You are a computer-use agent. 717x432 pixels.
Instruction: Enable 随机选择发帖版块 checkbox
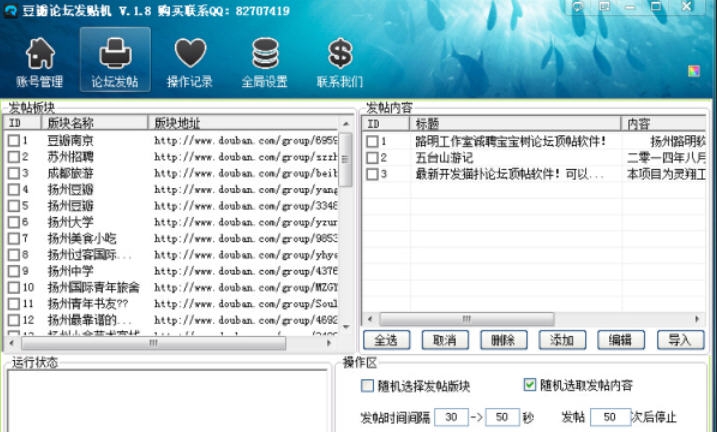coord(367,385)
